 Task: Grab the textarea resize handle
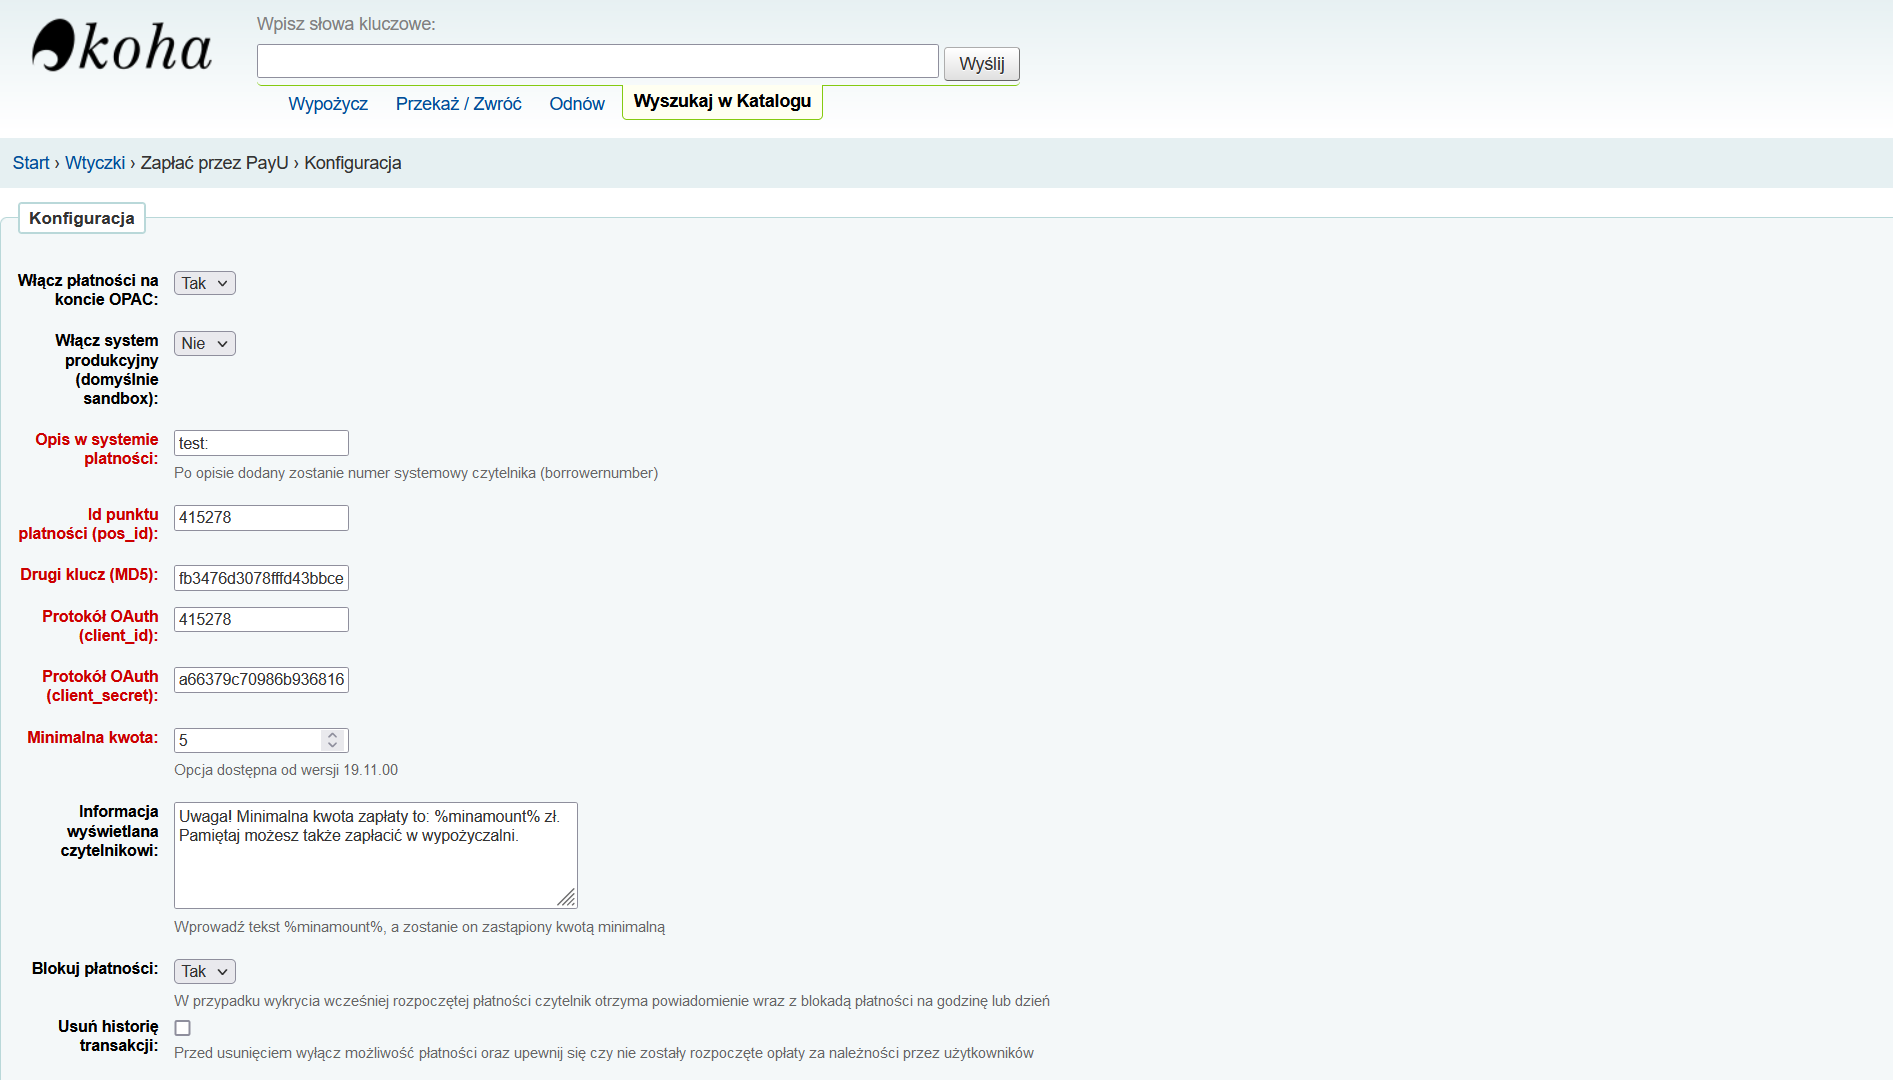[x=567, y=898]
